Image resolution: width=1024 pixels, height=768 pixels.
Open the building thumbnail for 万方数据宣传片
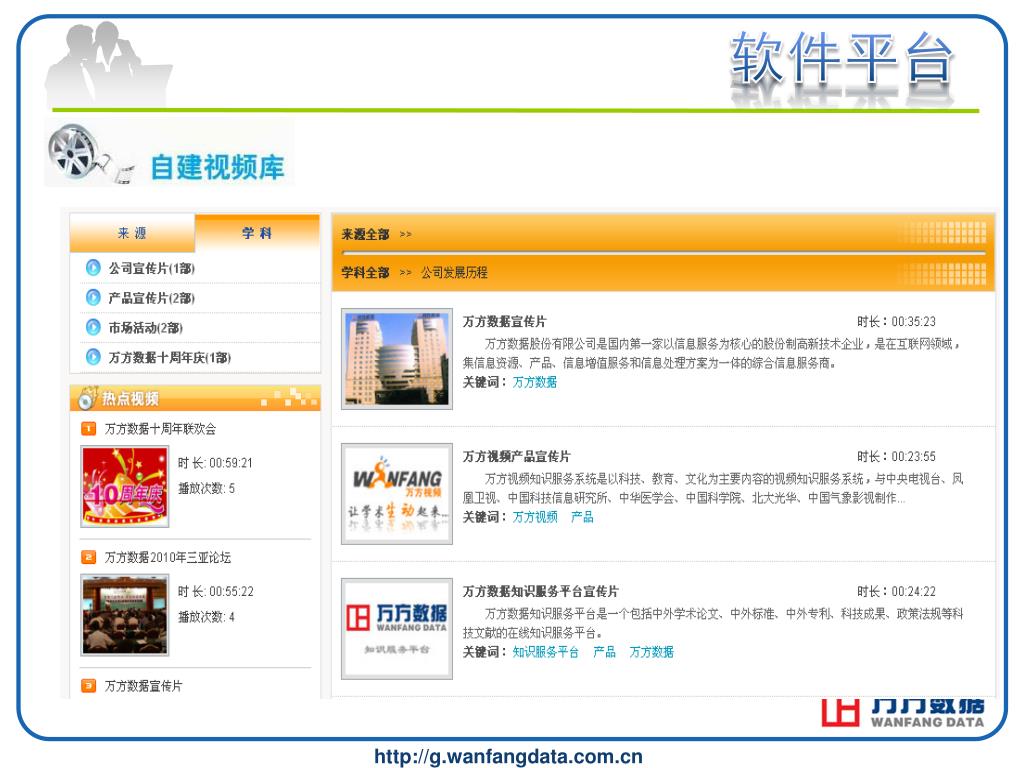[x=397, y=359]
